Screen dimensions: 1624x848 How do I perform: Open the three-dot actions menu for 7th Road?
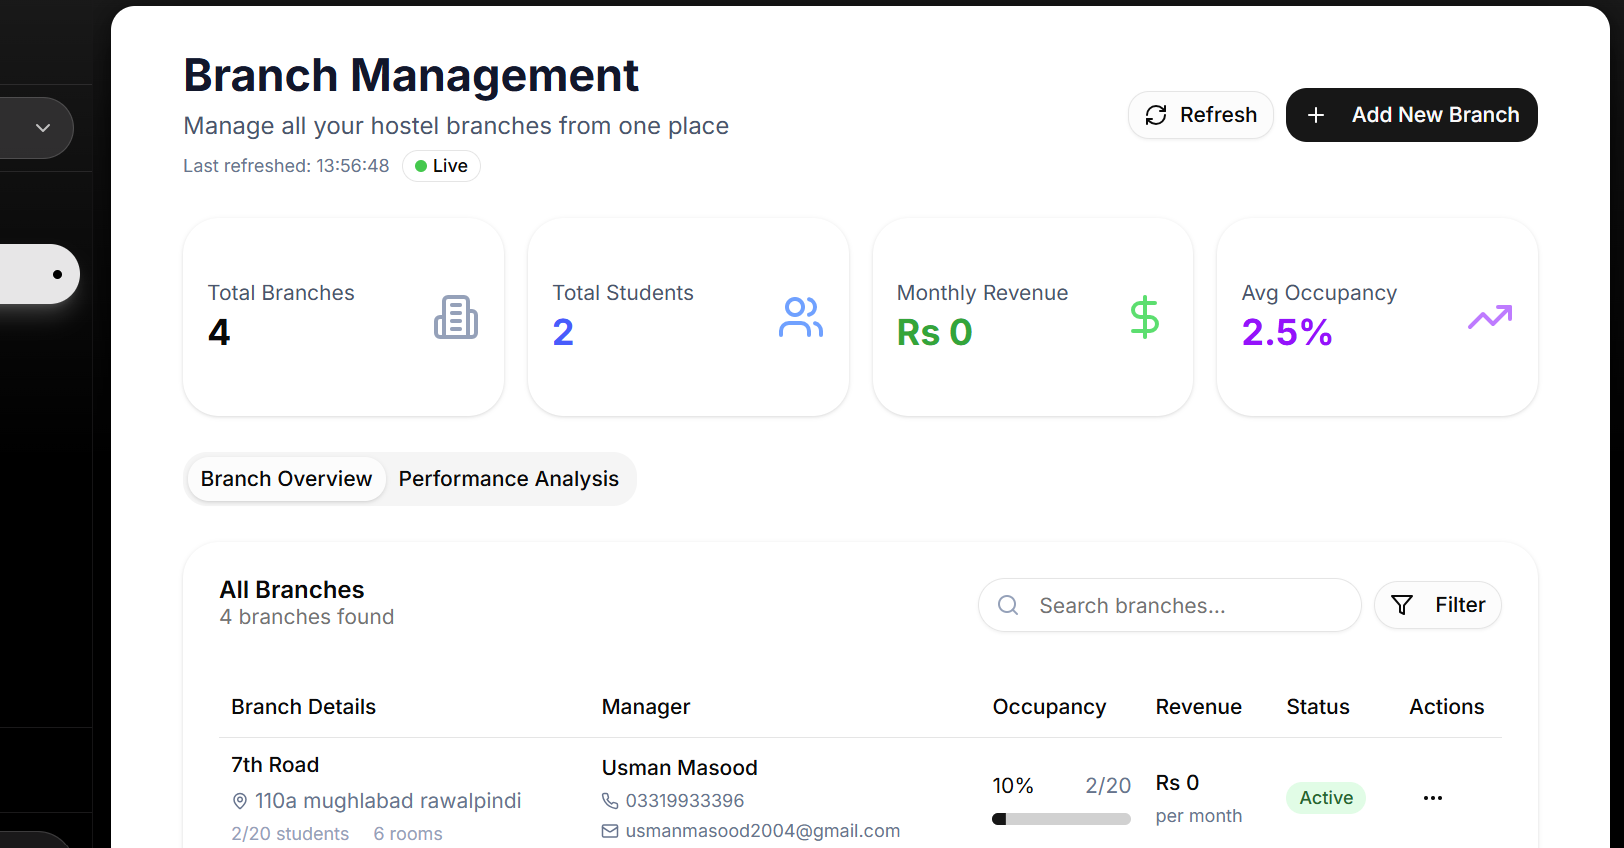point(1432,798)
